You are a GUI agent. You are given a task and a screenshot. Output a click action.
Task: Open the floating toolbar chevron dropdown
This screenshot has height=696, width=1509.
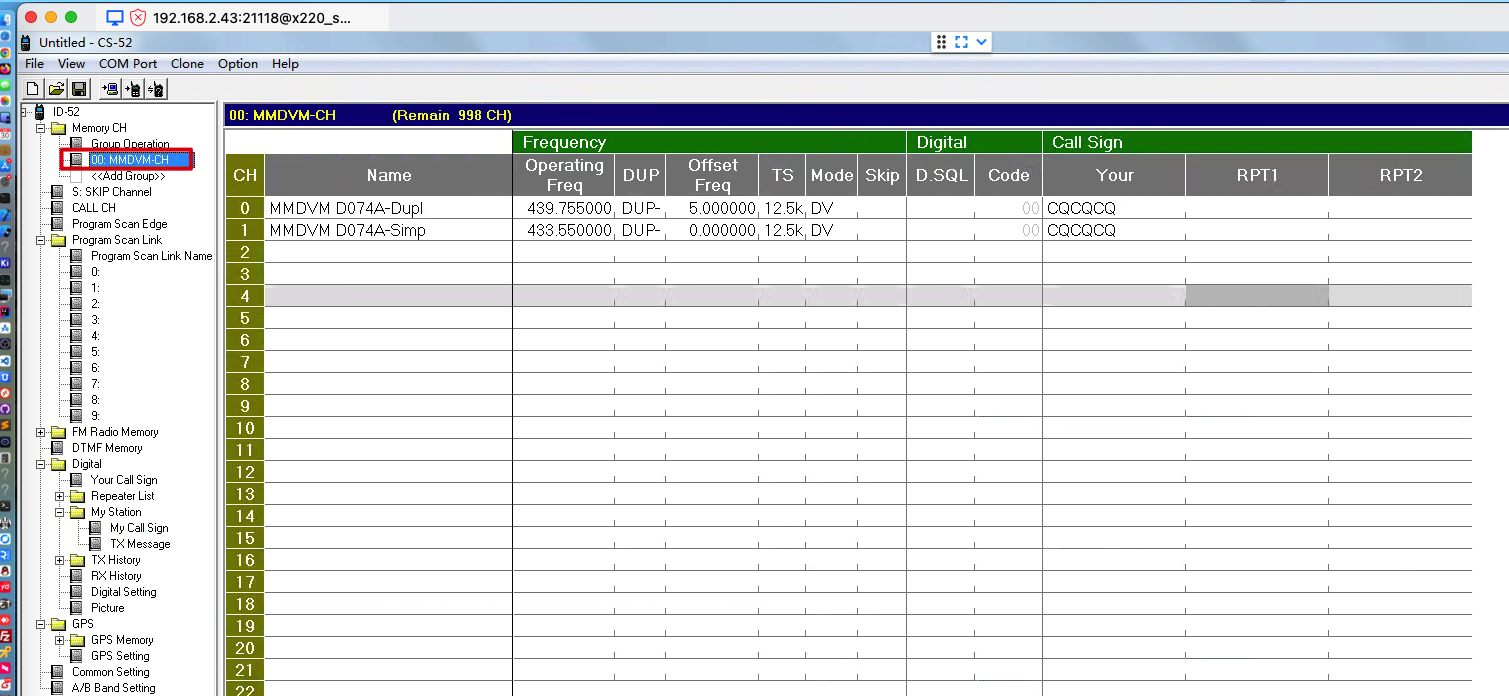[982, 42]
